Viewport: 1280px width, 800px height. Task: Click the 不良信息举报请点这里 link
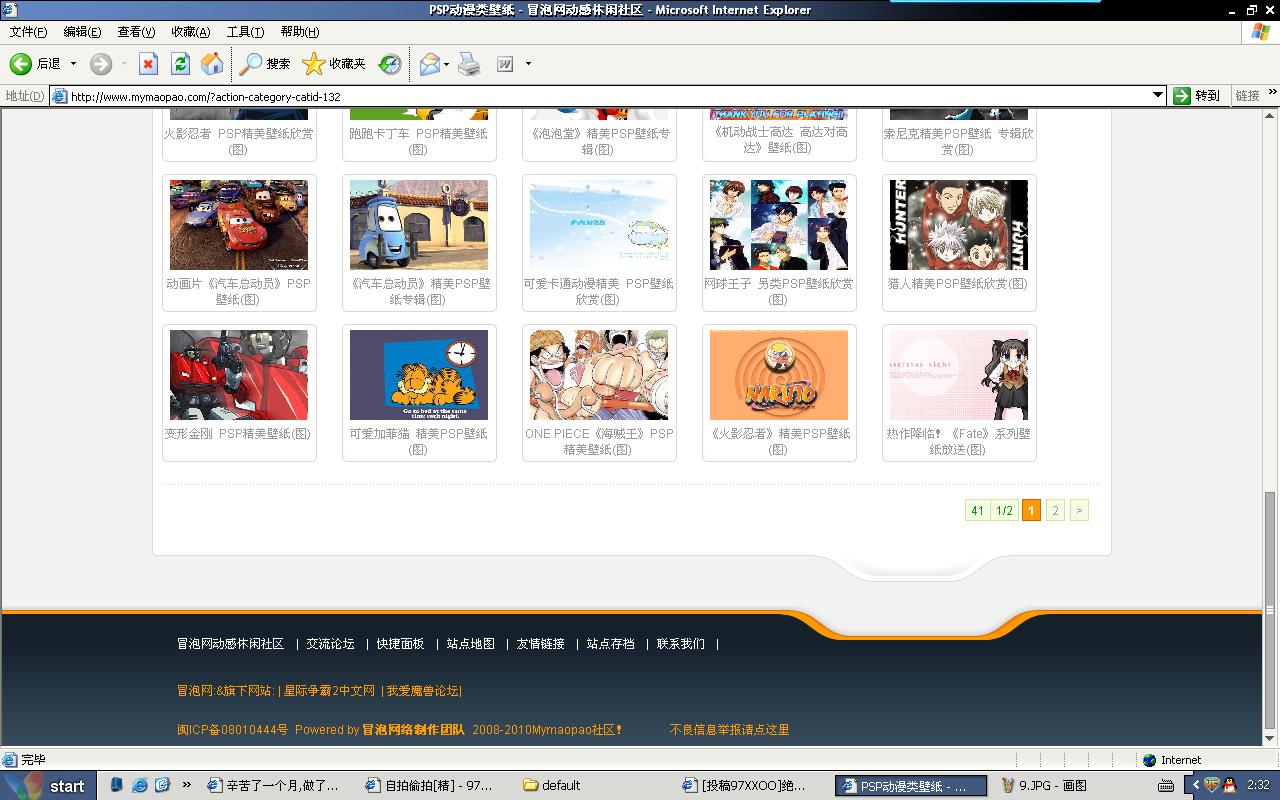point(729,730)
